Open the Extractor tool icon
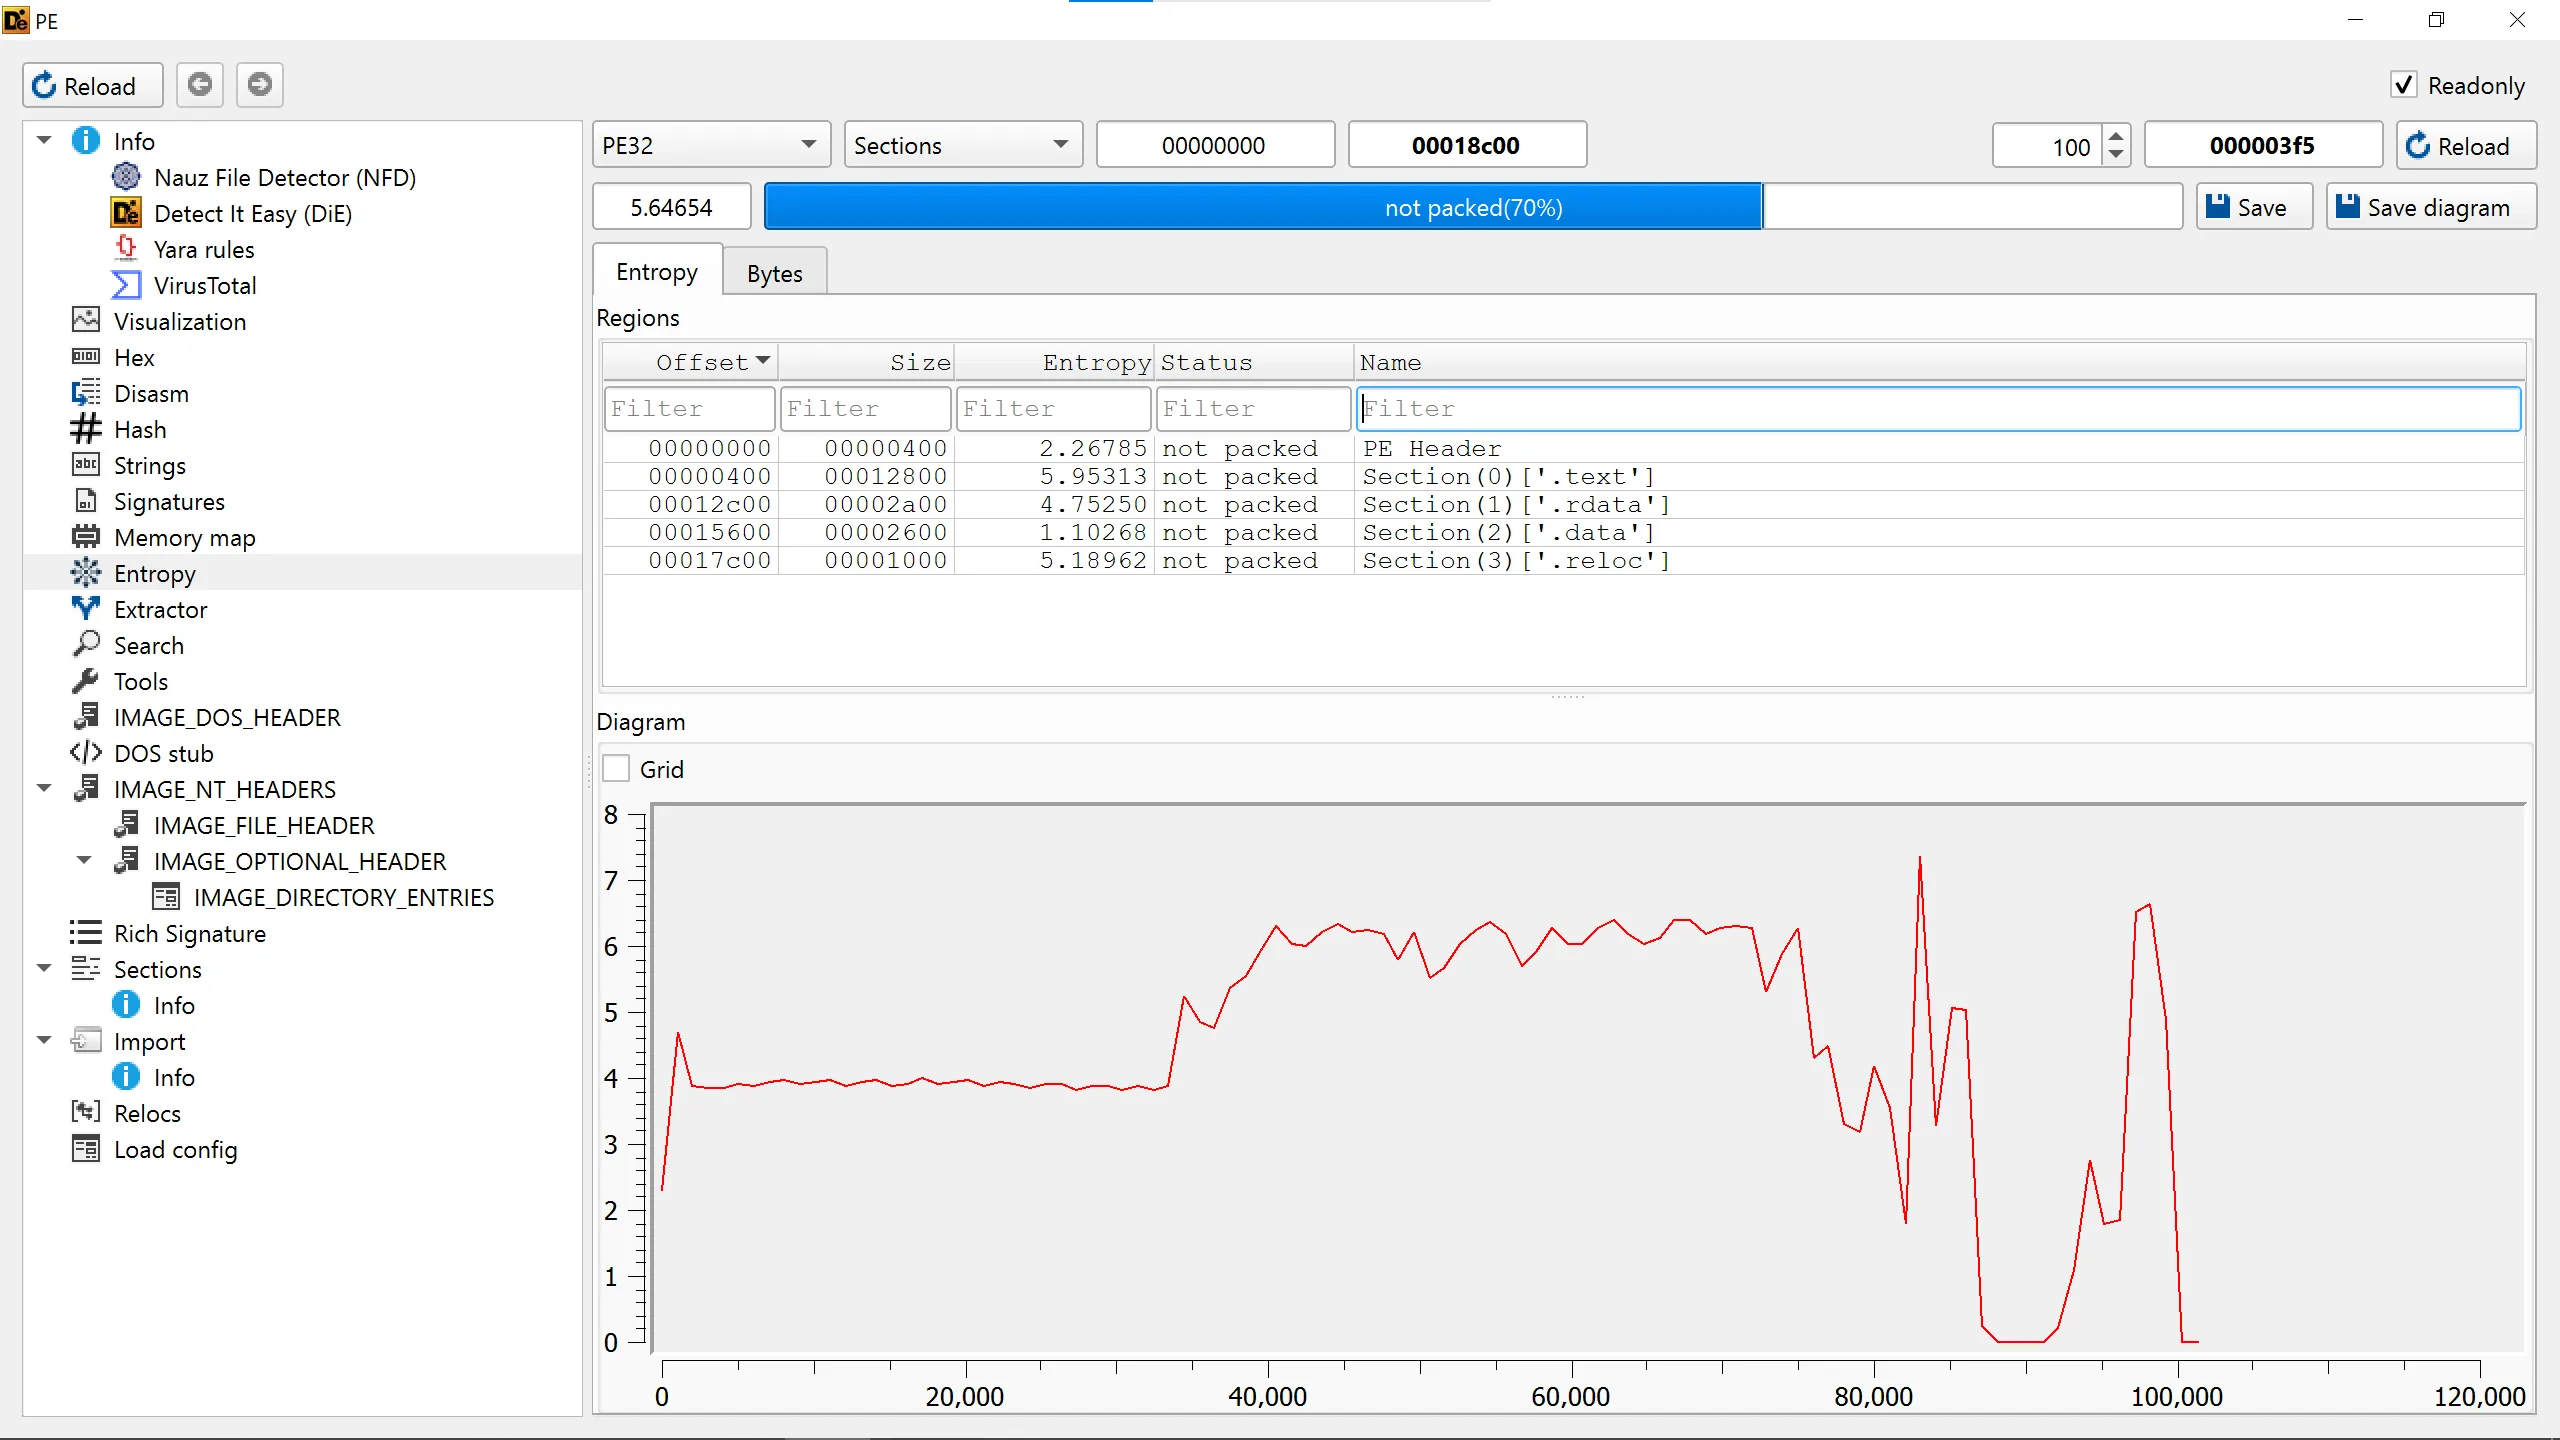The height and width of the screenshot is (1440, 2560). coord(86,609)
